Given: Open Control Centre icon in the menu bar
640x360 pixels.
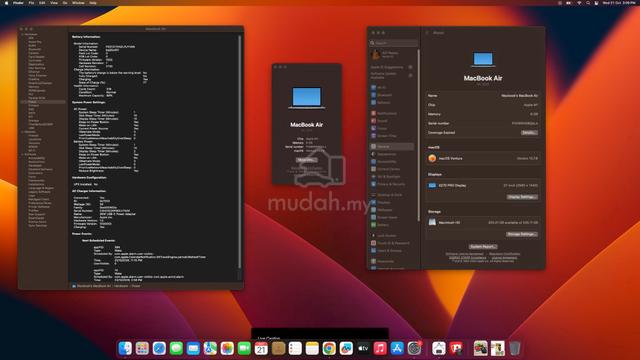Looking at the screenshot, I should (x=596, y=3).
